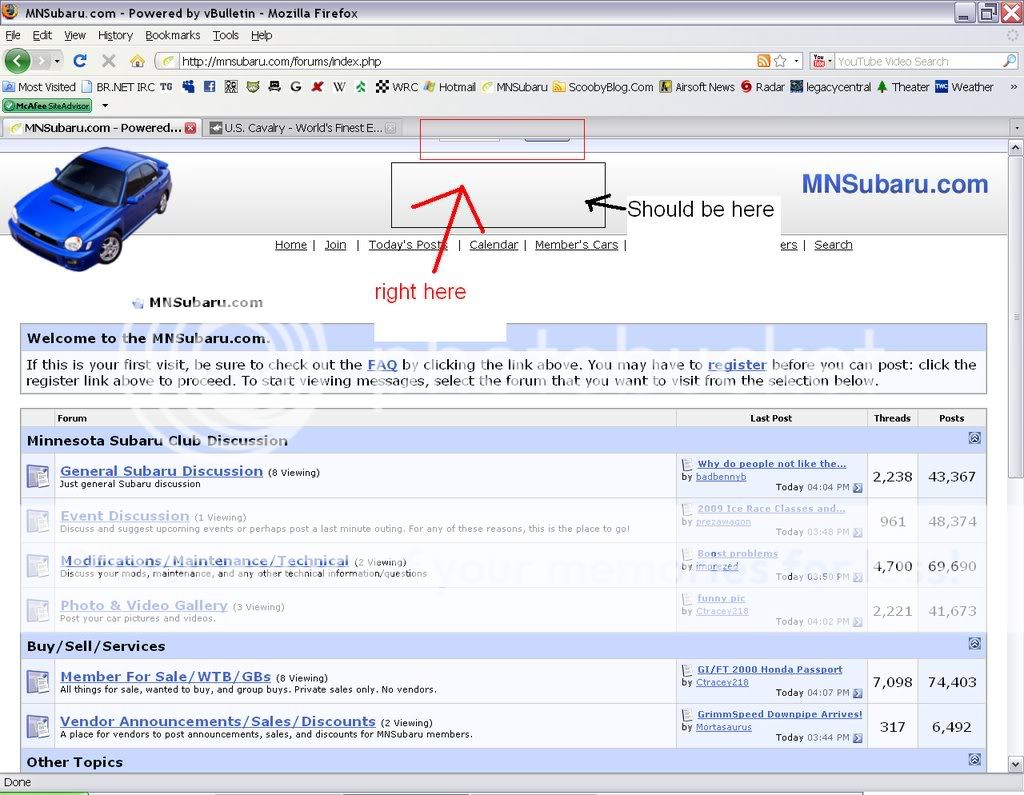Open the McAfee SiteAdvisor dropdown arrow
Viewport: 1024px width, 795px height.
[x=104, y=106]
